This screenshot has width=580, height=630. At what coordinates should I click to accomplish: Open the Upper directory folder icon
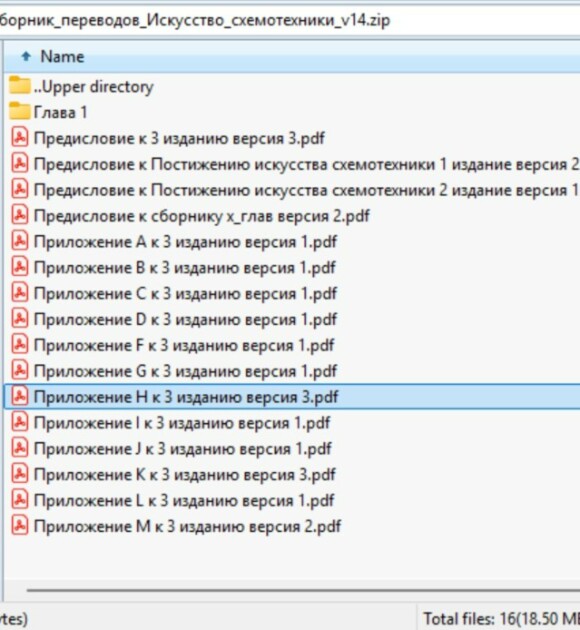20,86
